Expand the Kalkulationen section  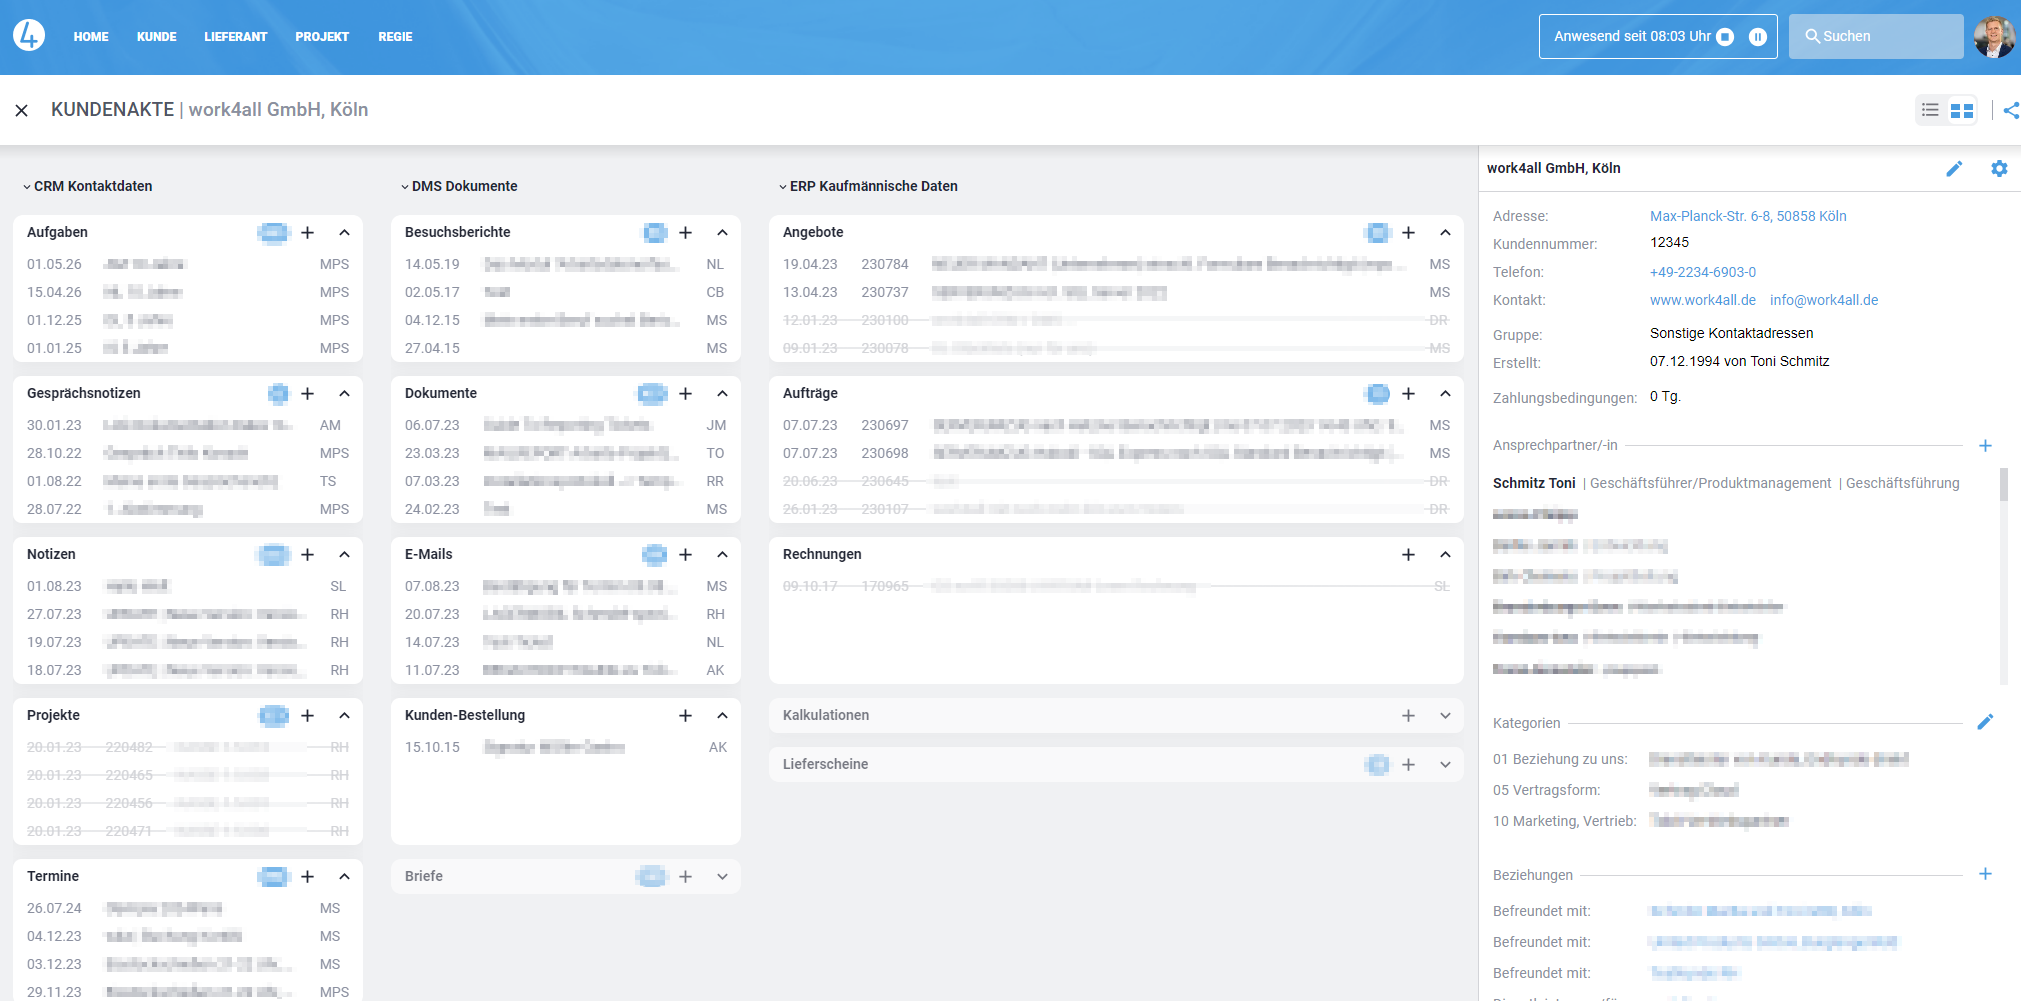tap(1445, 715)
